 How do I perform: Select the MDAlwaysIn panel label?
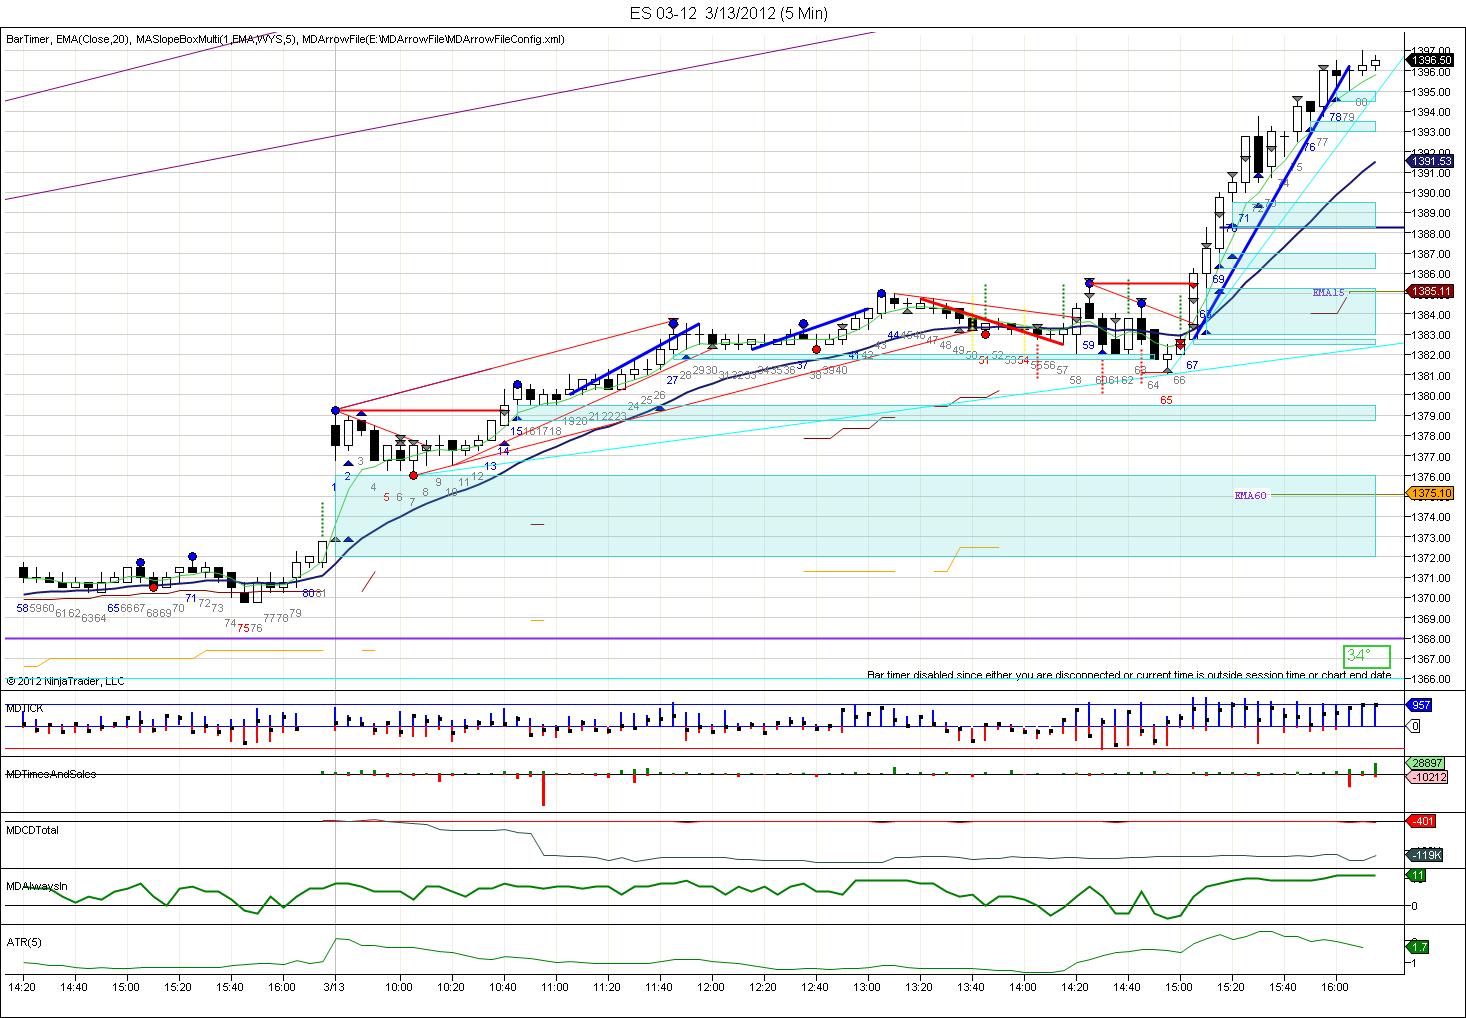click(x=37, y=886)
